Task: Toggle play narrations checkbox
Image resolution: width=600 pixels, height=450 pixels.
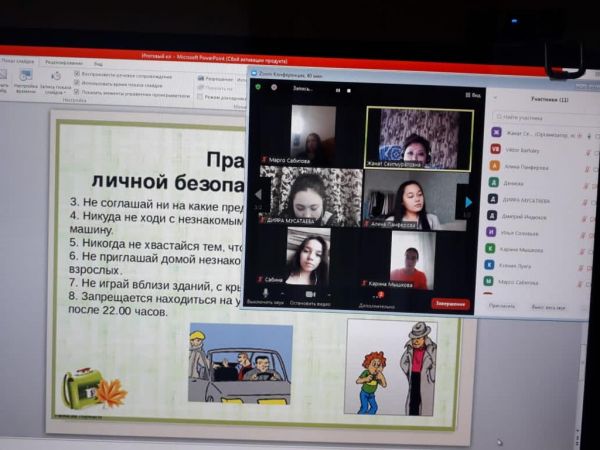Action: click(78, 75)
